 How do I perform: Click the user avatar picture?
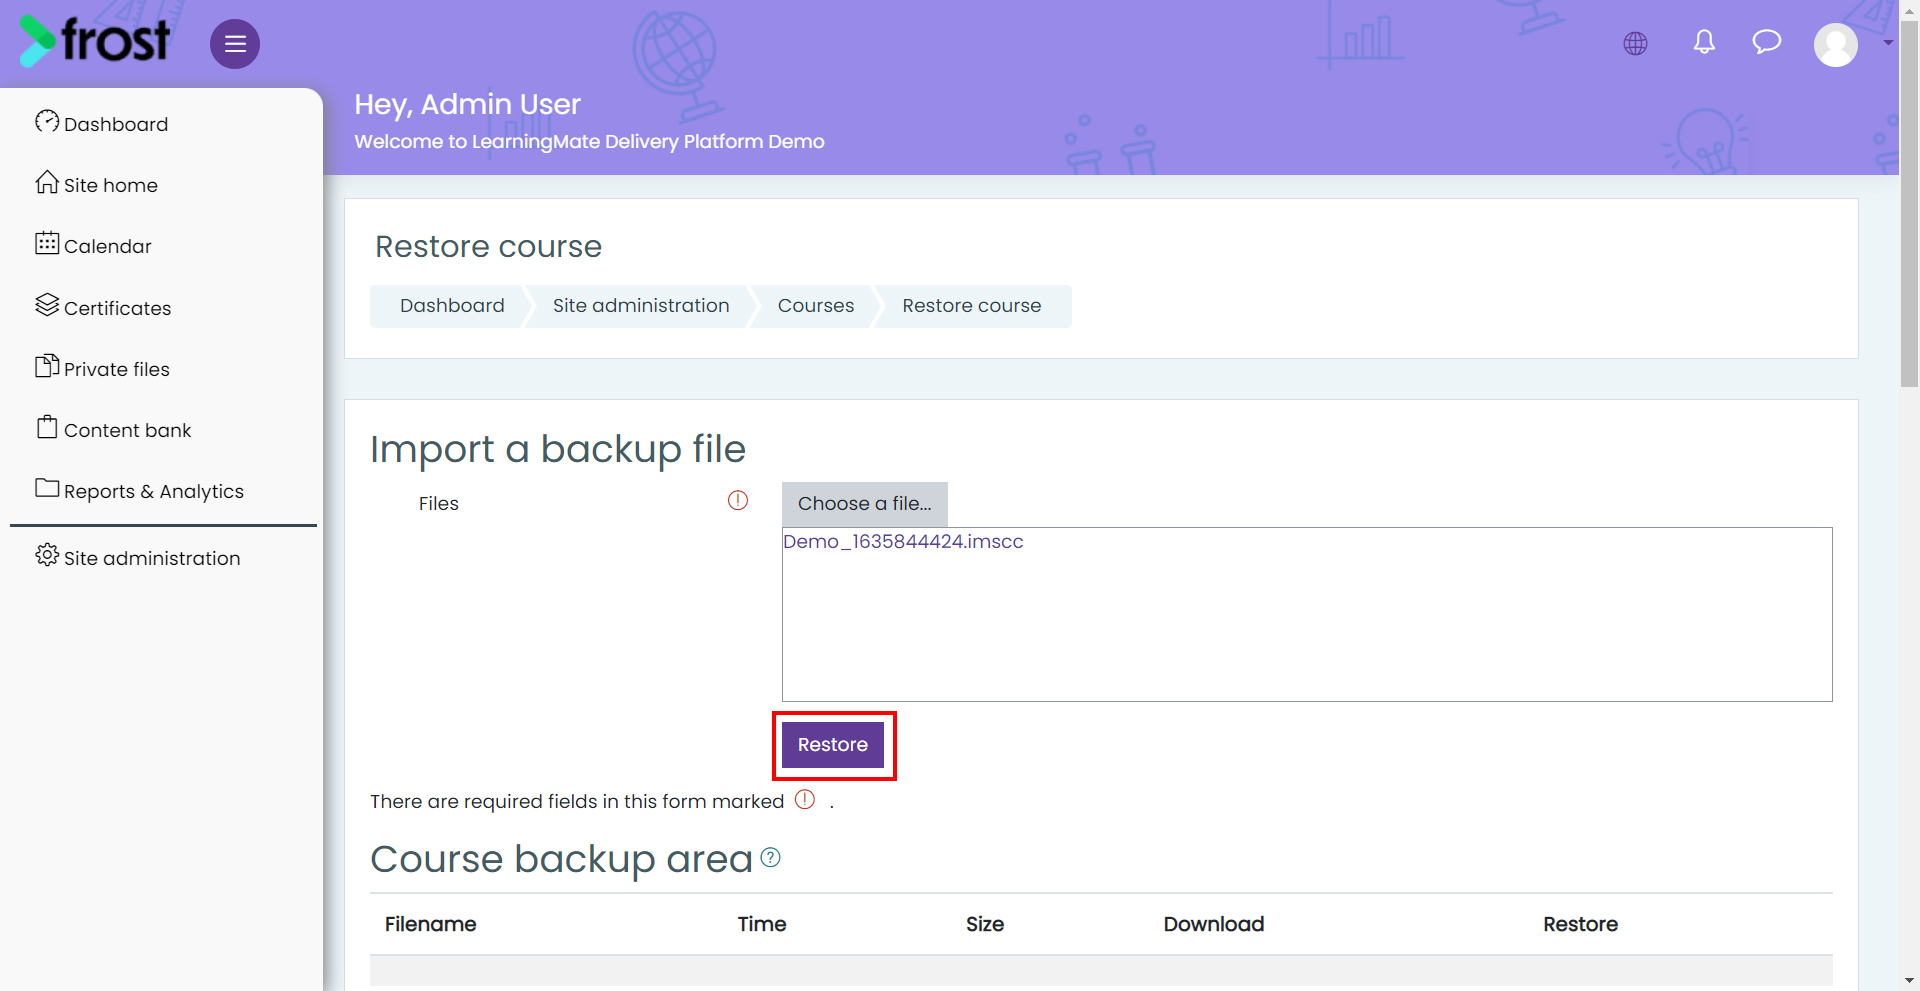[x=1836, y=45]
